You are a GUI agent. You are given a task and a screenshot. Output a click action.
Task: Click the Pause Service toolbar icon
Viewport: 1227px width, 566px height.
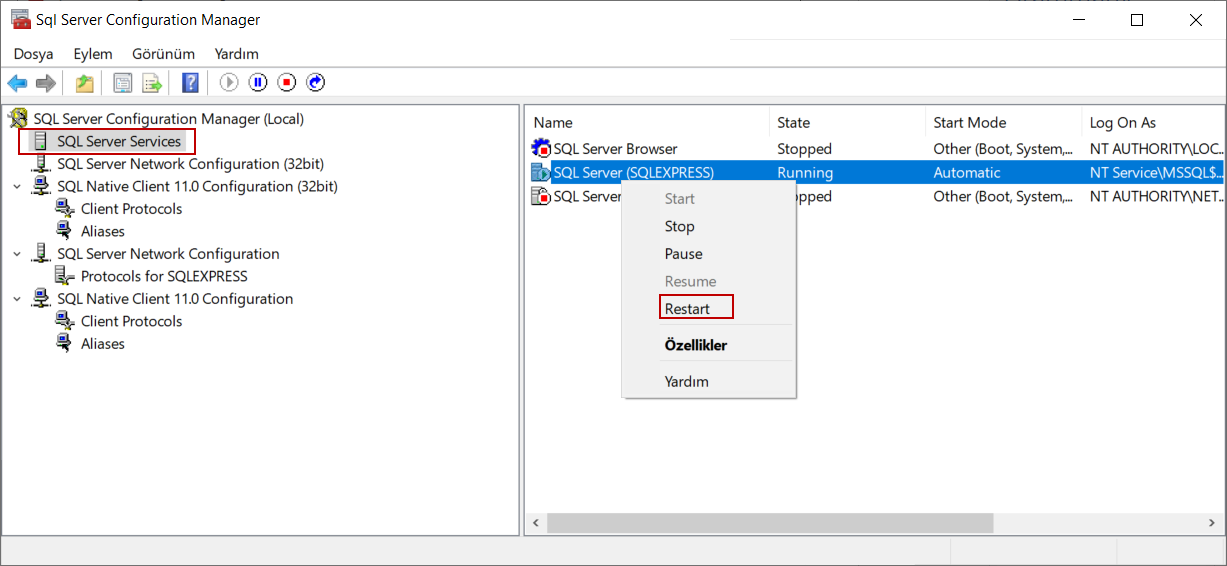[x=258, y=83]
